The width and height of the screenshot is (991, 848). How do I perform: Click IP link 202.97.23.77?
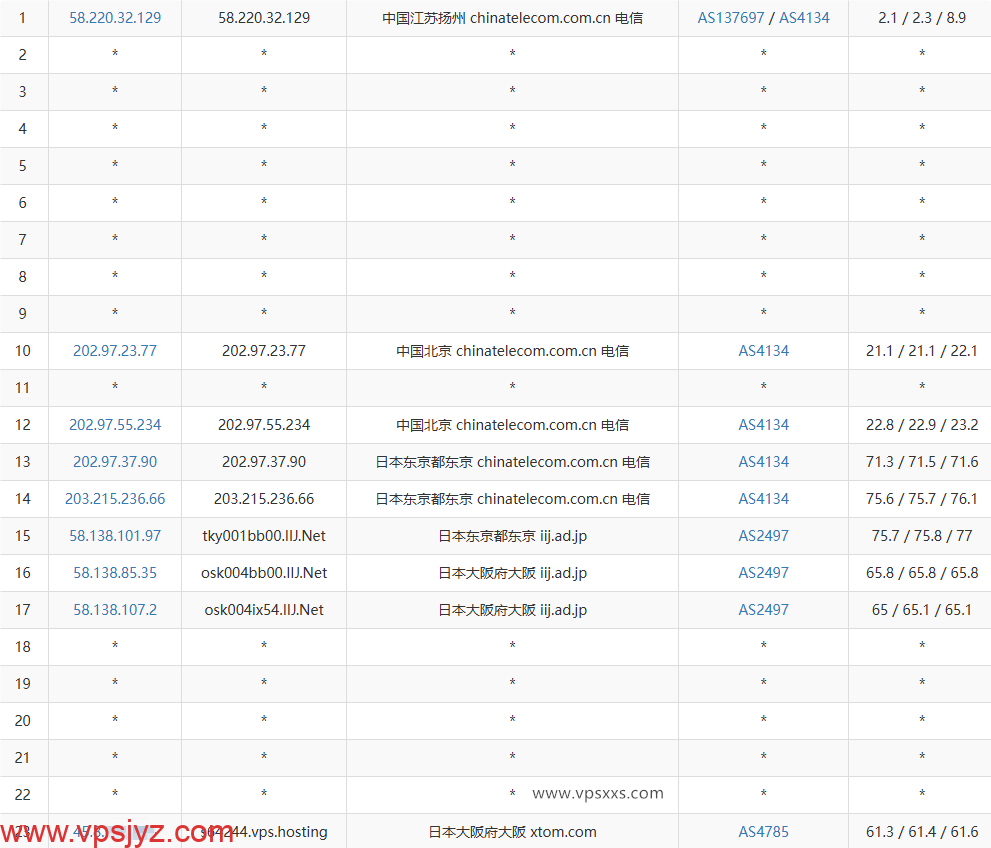[115, 351]
